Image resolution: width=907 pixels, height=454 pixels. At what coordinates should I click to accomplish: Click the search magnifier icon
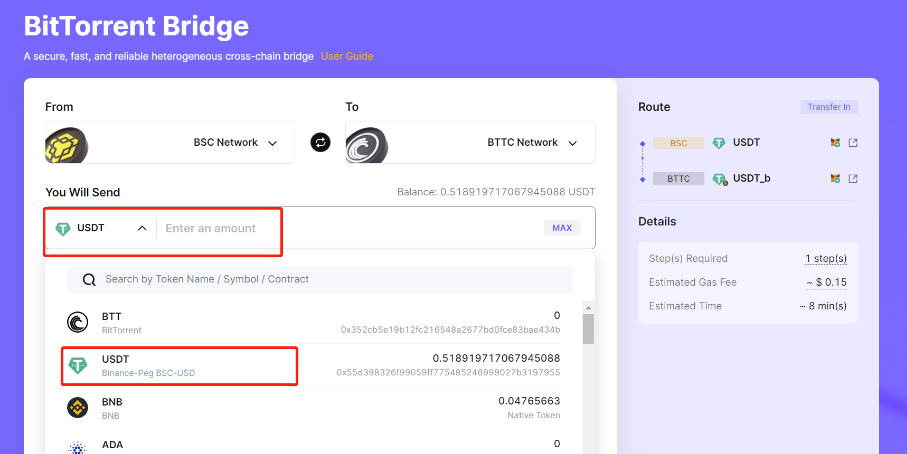tap(89, 280)
